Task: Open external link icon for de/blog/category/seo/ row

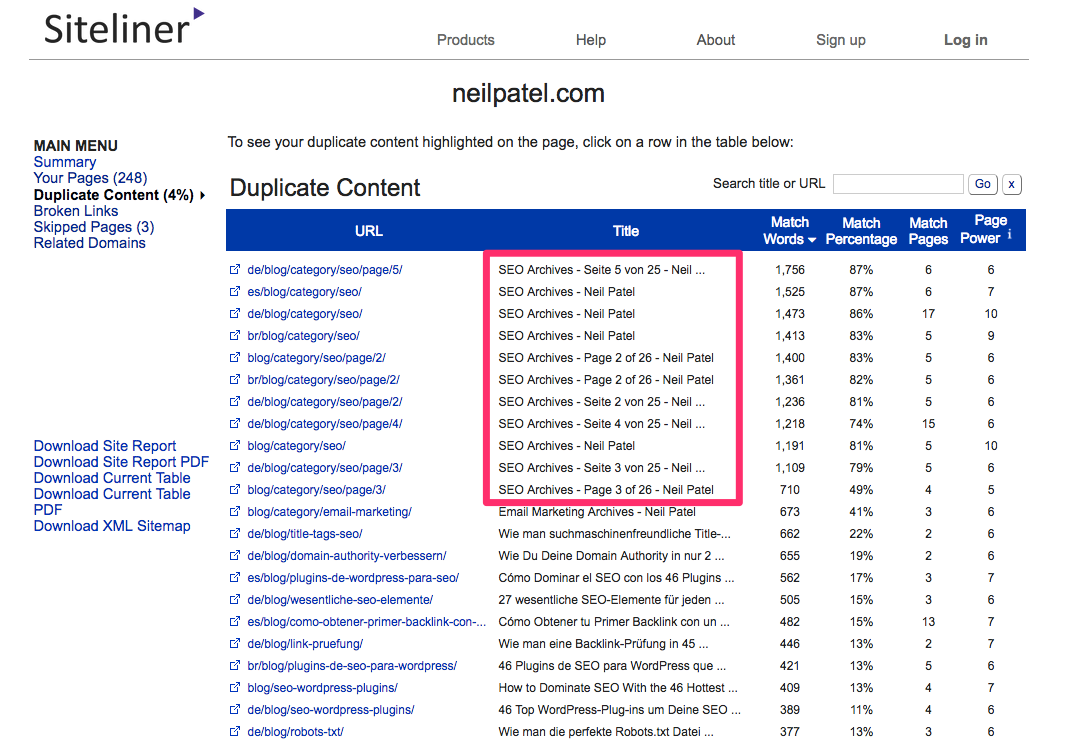Action: pyautogui.click(x=234, y=313)
